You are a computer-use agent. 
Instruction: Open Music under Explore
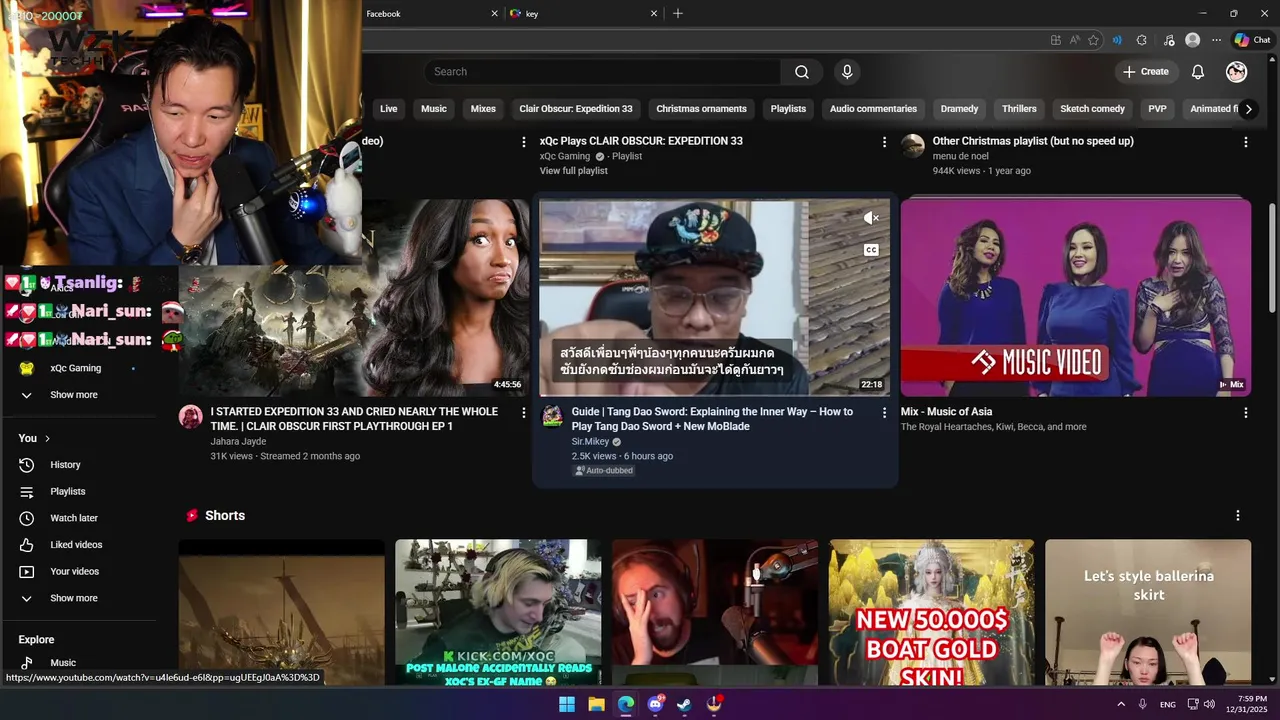tap(62, 663)
